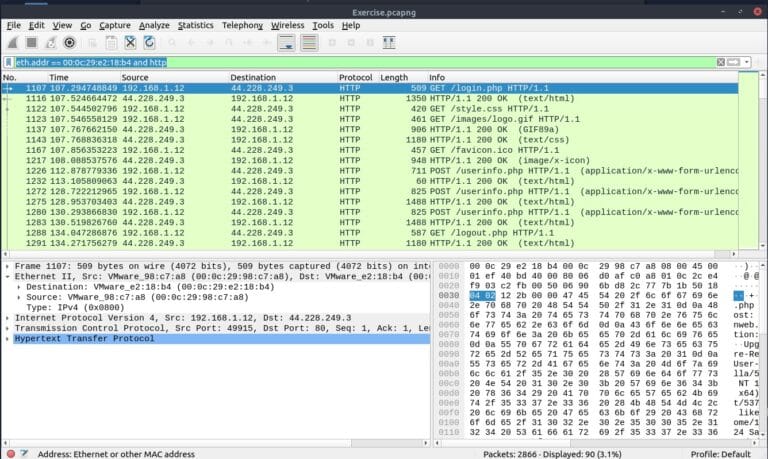Viewport: 768px width, 459px height.
Task: Reset text to normal size
Action: pyautogui.click(x=370, y=43)
